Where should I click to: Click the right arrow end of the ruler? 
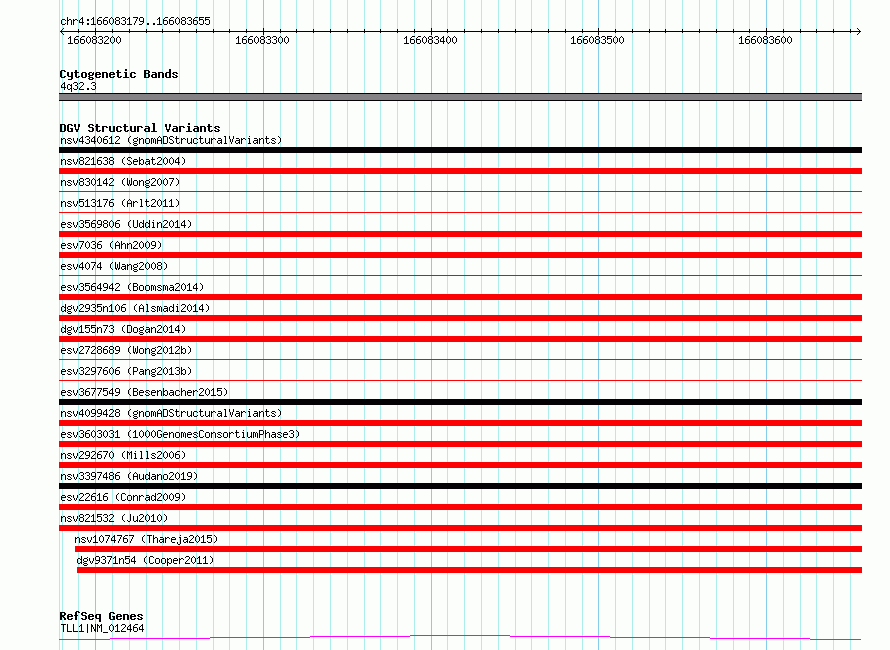coord(859,31)
